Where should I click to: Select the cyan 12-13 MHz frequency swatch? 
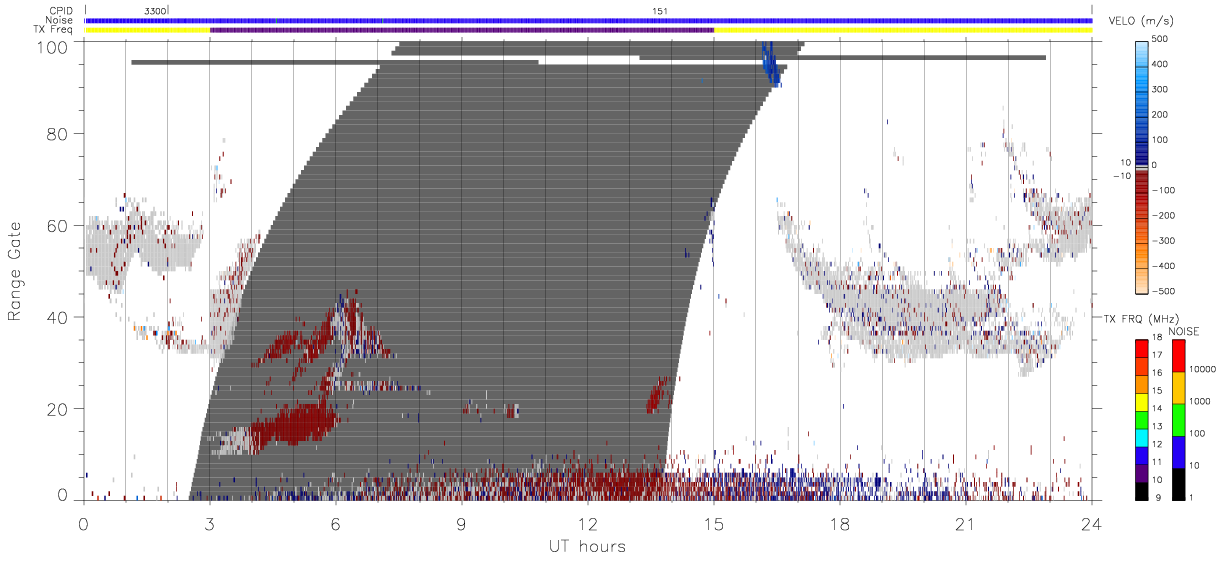(1143, 436)
